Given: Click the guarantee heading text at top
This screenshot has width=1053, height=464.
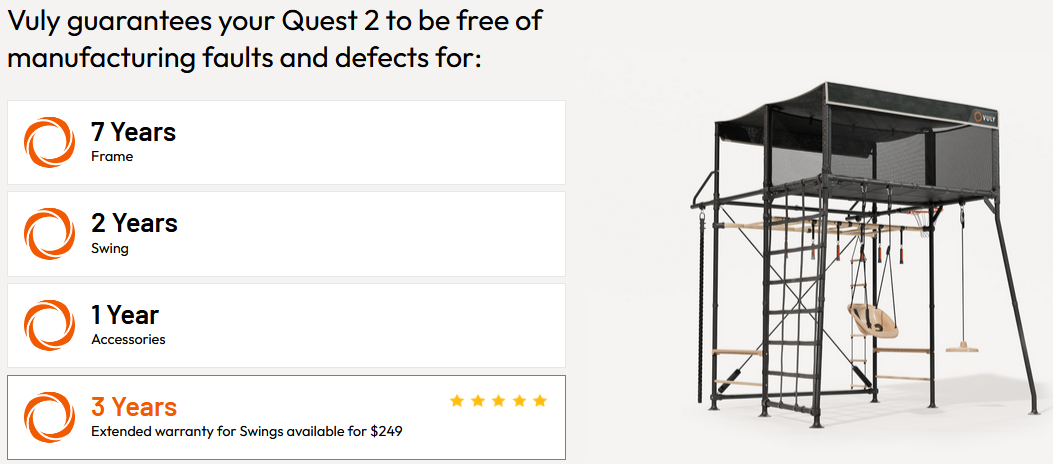Looking at the screenshot, I should pyautogui.click(x=275, y=39).
